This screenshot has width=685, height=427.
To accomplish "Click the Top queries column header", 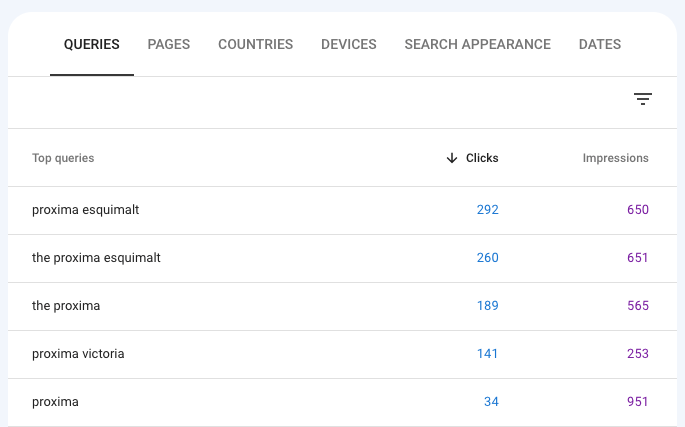I will click(63, 158).
